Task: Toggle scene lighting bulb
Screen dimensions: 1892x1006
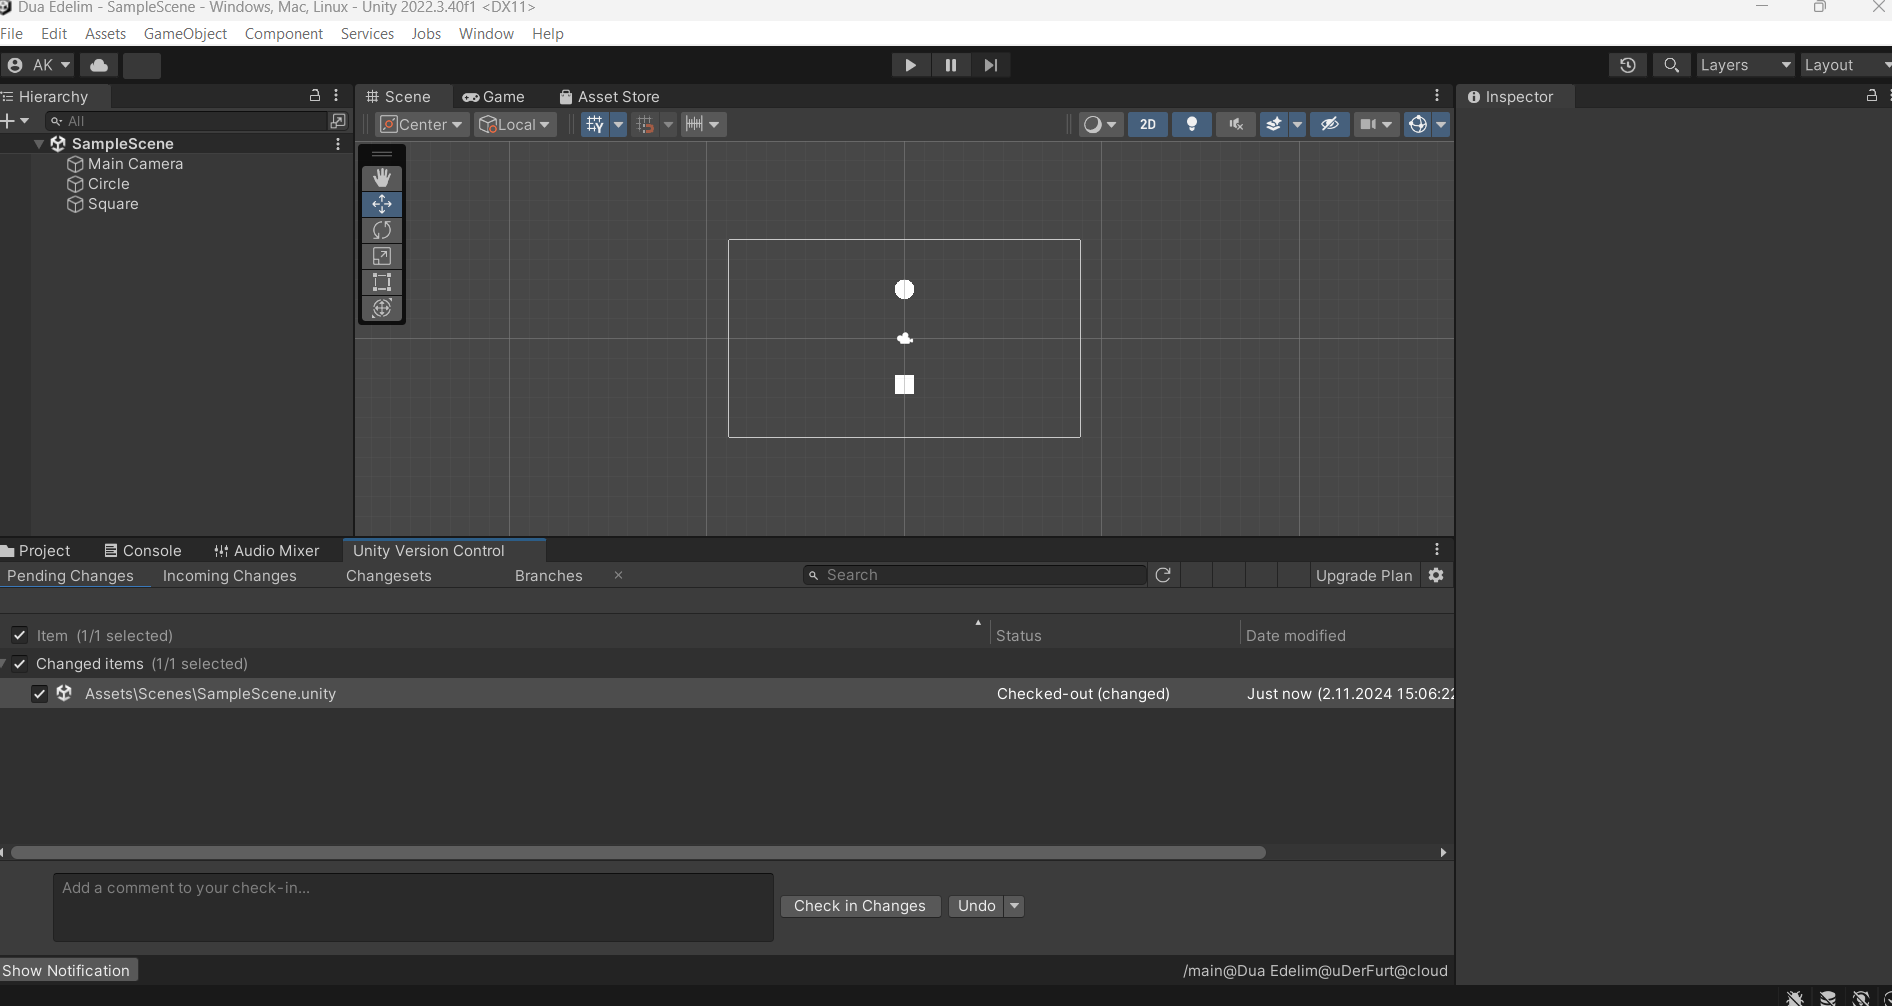Action: coord(1192,124)
